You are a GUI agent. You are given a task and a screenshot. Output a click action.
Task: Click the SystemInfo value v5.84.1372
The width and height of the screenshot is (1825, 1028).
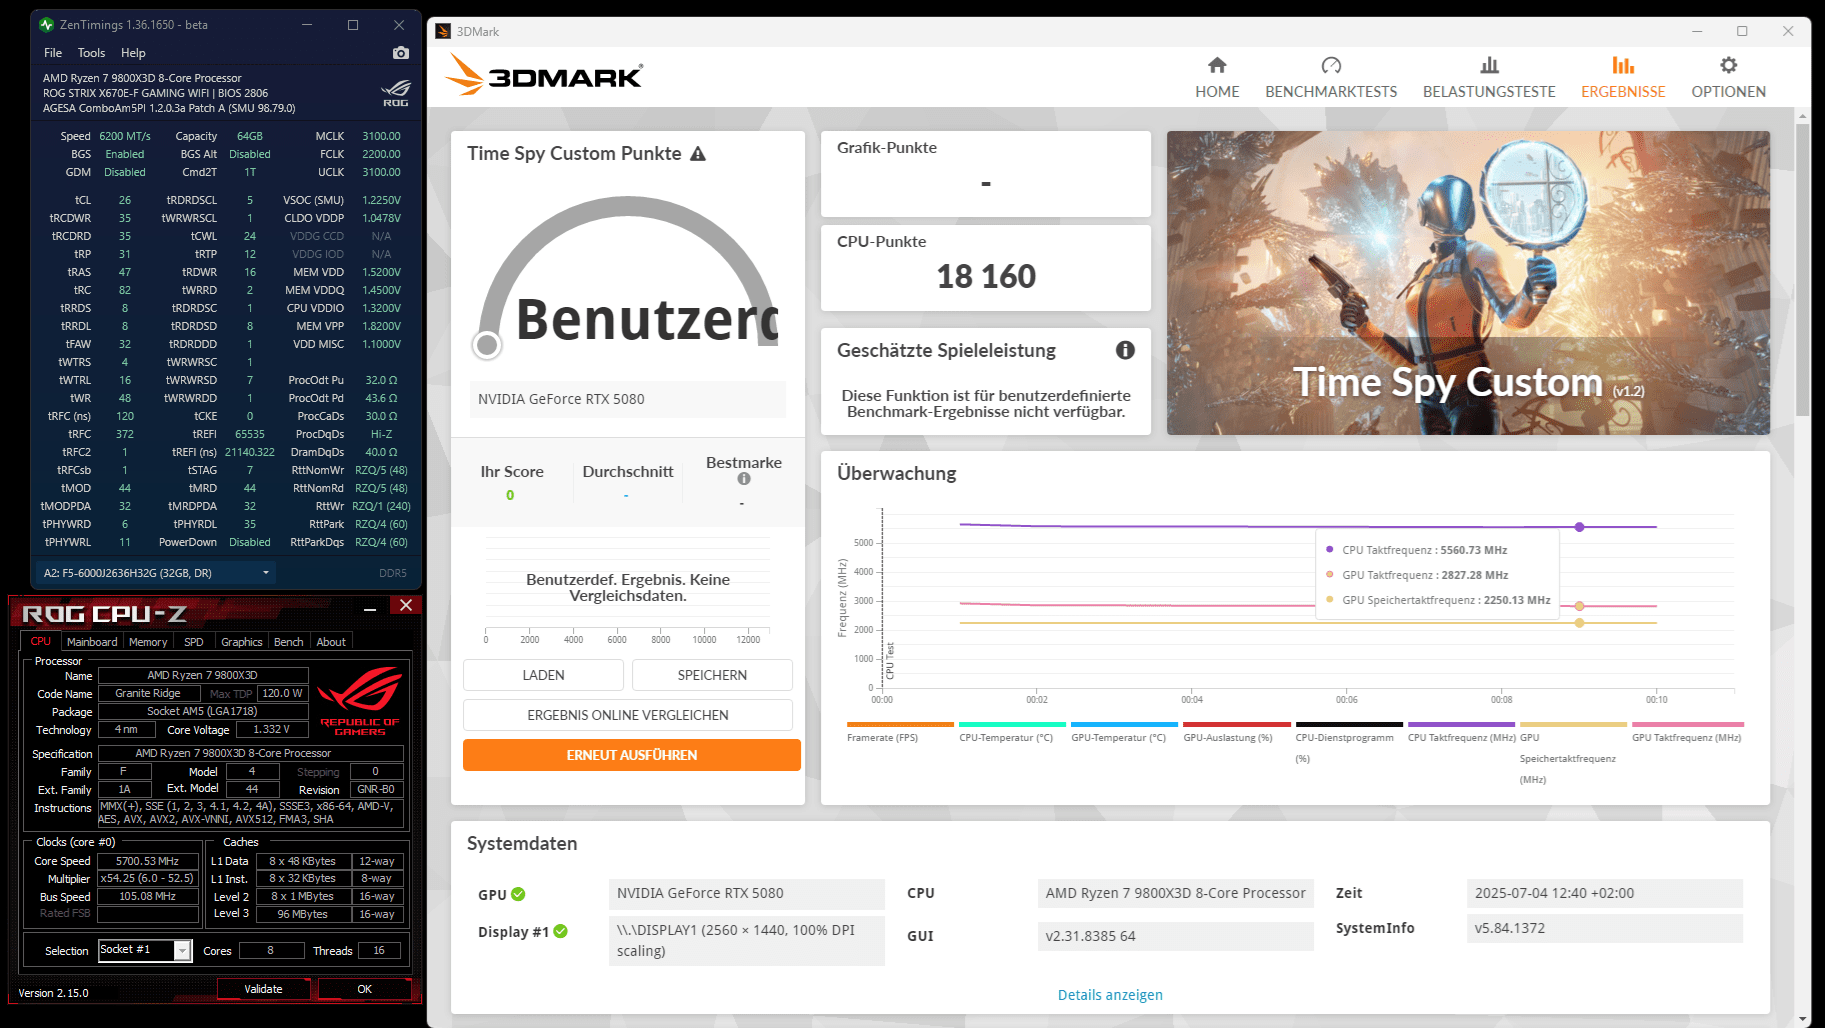tap(1604, 929)
